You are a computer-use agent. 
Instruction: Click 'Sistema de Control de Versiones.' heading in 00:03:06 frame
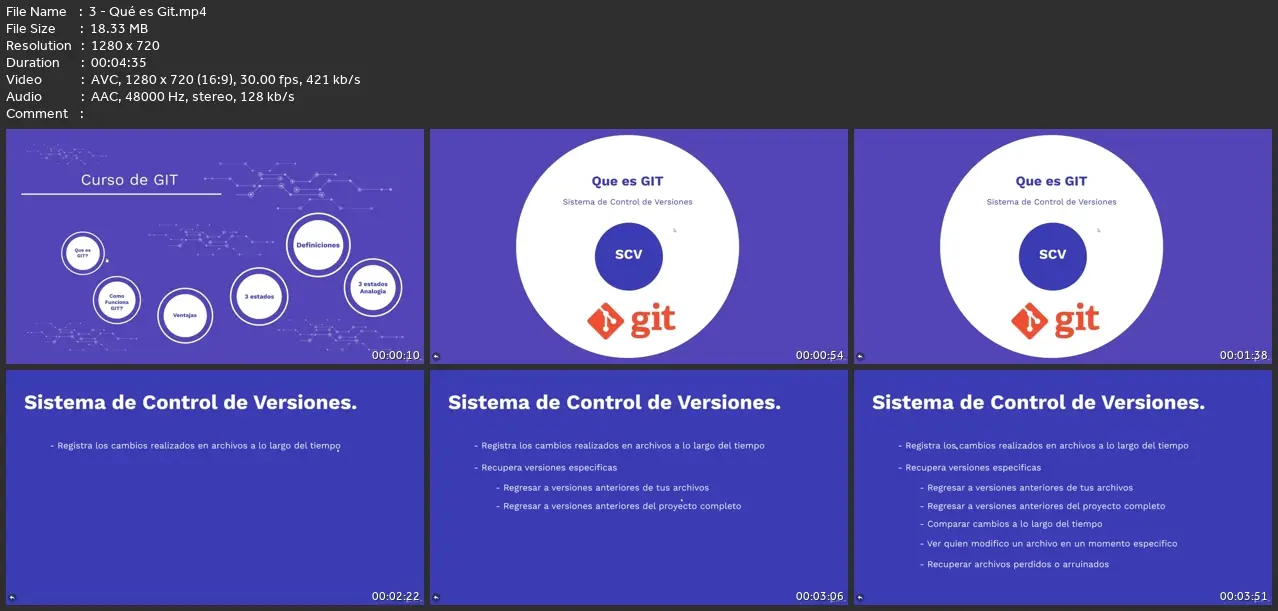pyautogui.click(x=614, y=402)
